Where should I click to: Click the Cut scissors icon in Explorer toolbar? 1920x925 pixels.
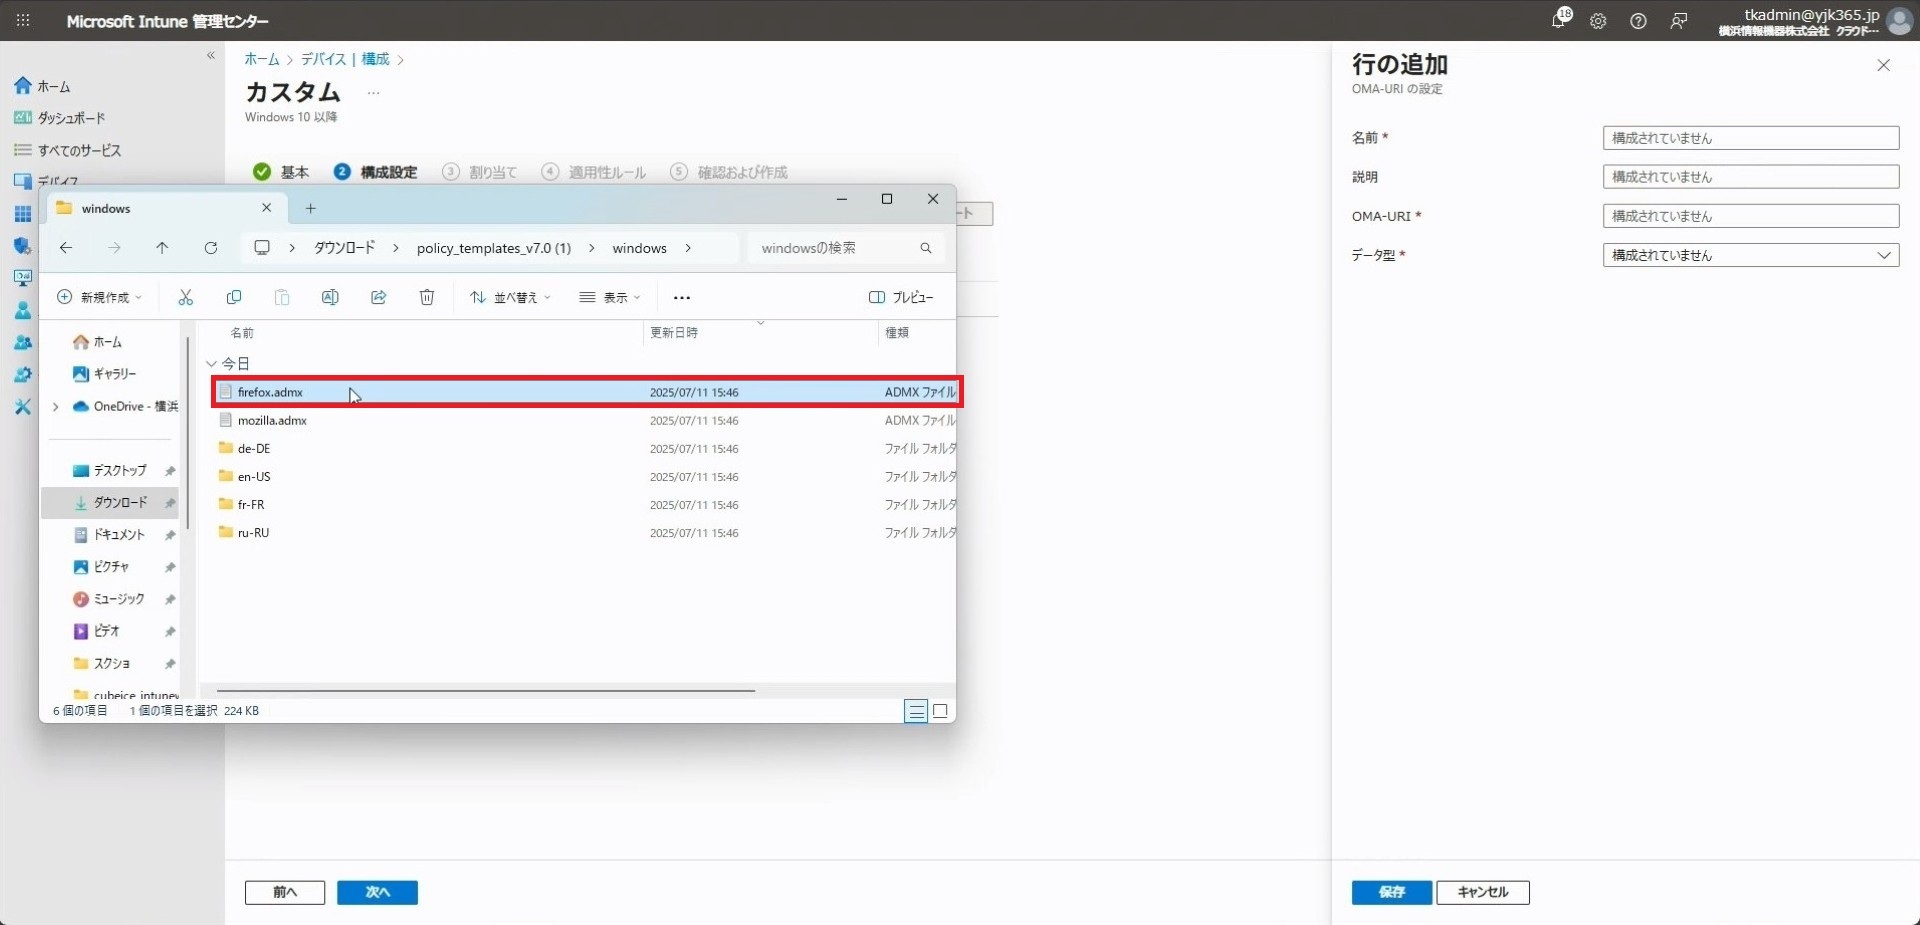click(185, 297)
